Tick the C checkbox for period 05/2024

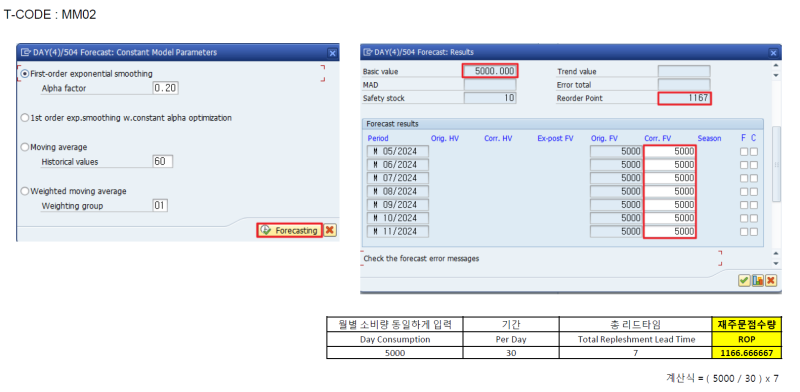(754, 152)
